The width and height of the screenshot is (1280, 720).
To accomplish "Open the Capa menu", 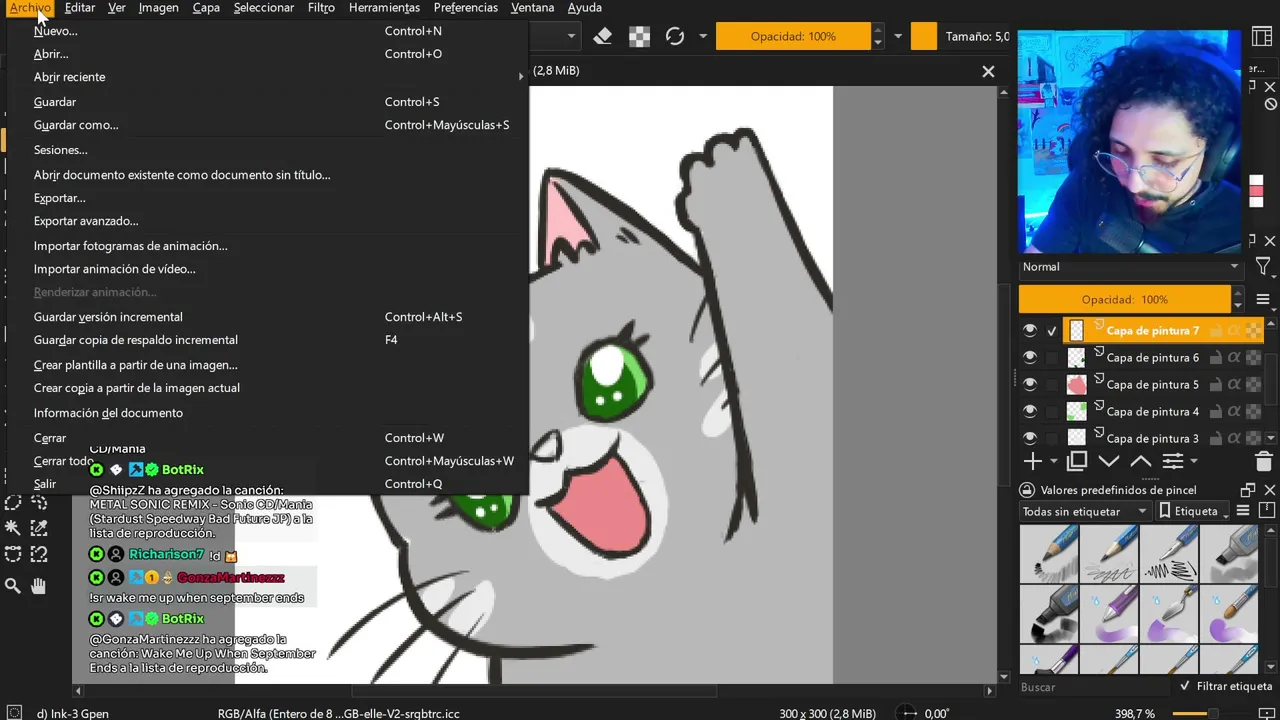I will pyautogui.click(x=206, y=7).
